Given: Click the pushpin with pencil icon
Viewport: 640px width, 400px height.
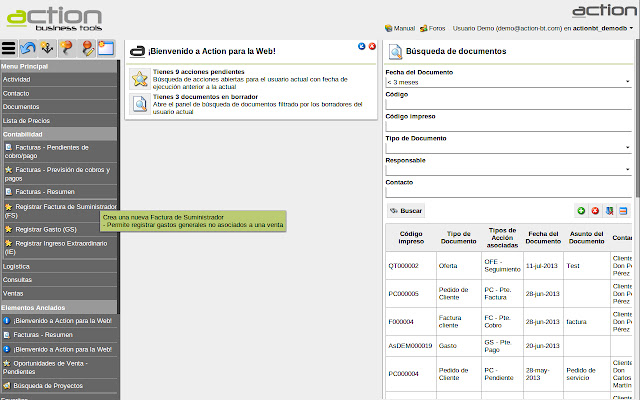Looking at the screenshot, I should (x=87, y=49).
